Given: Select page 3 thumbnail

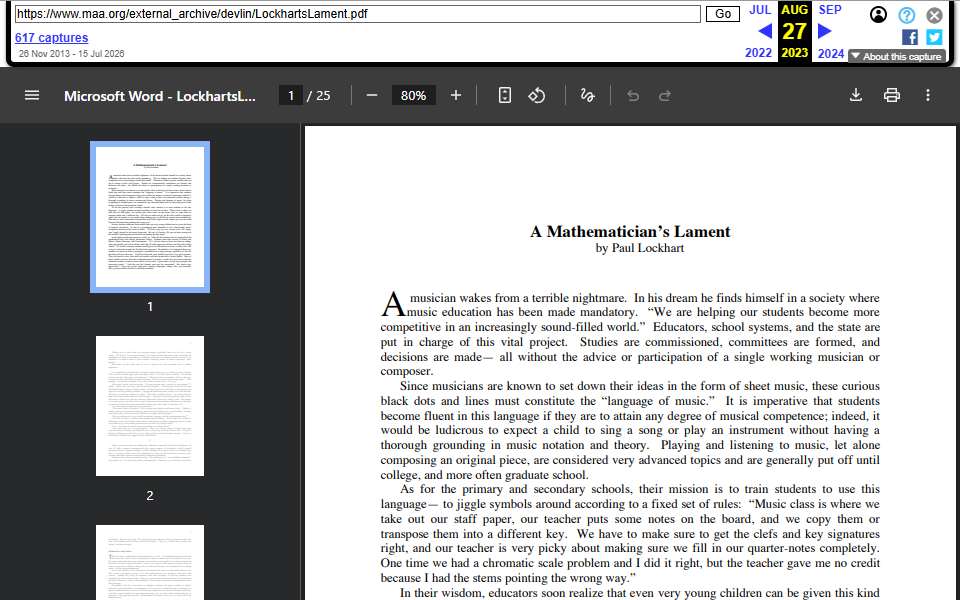Looking at the screenshot, I should pyautogui.click(x=150, y=562).
